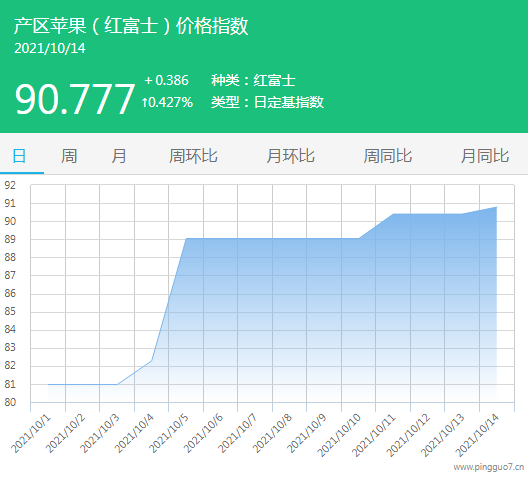The image size is (528, 478).
Task: Click x-axis date label 2021/10/5
Action: [x=169, y=434]
